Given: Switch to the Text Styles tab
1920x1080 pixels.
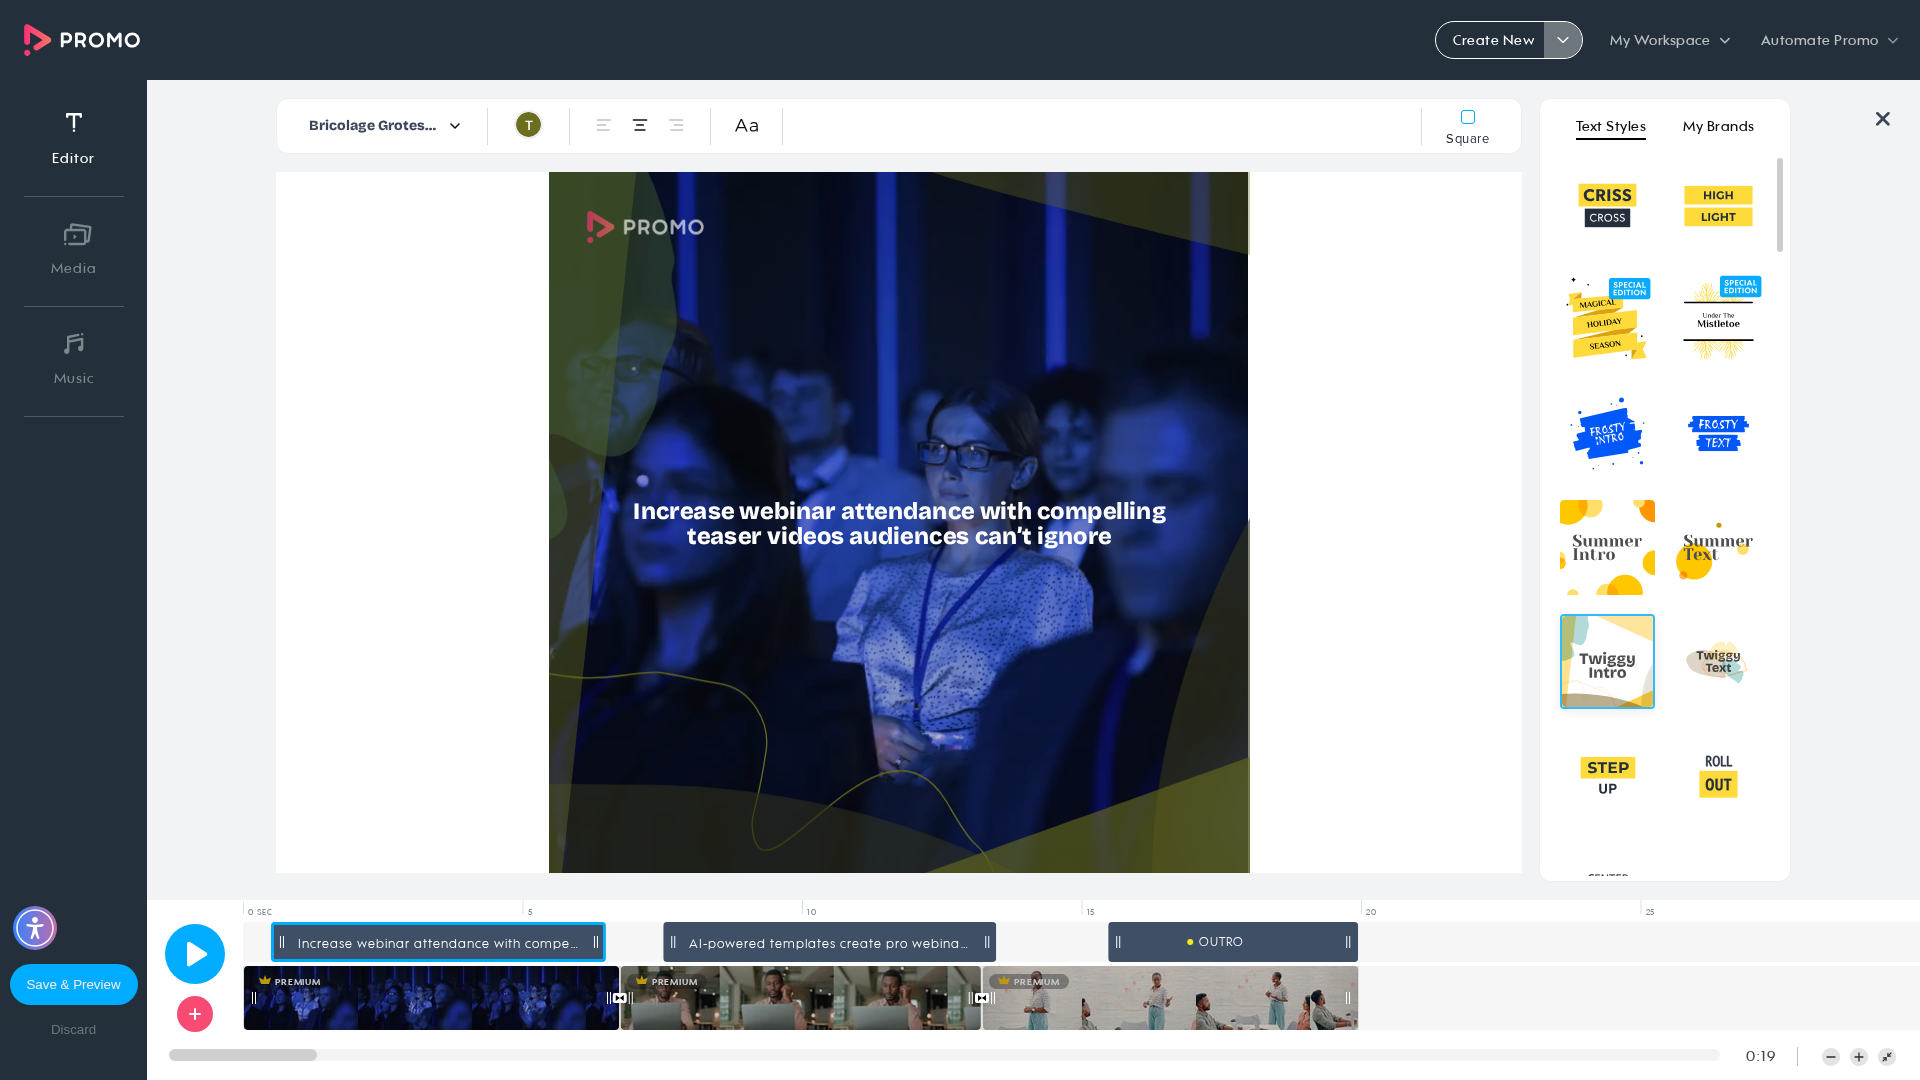Looking at the screenshot, I should pyautogui.click(x=1611, y=126).
